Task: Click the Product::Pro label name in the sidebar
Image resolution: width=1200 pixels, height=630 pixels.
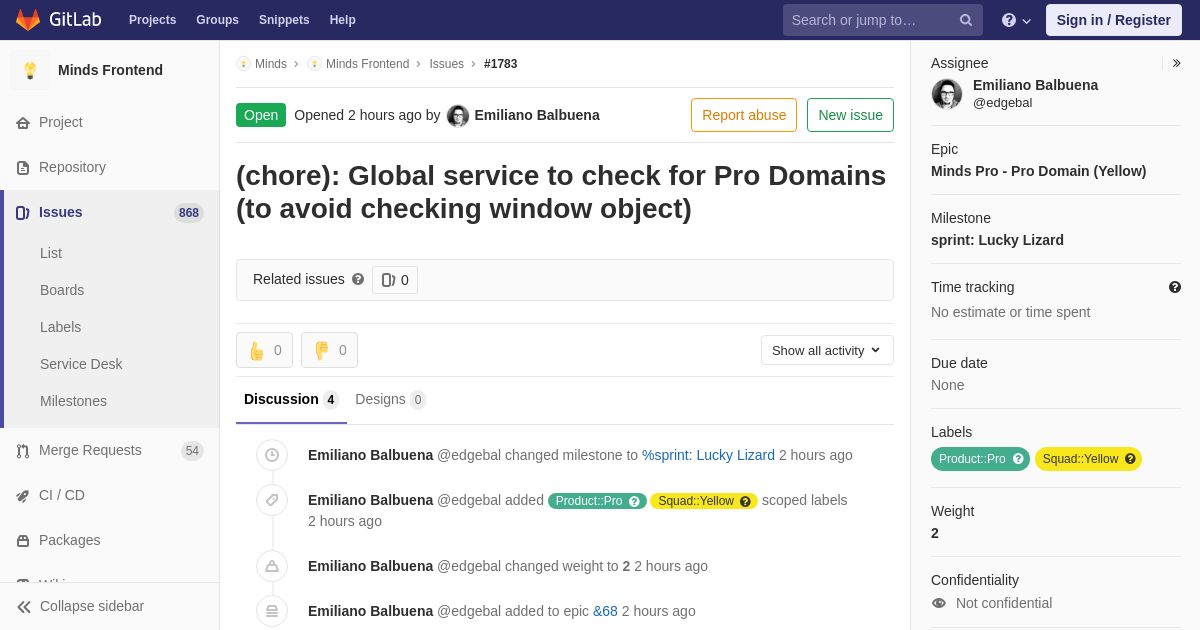Action: (972, 459)
